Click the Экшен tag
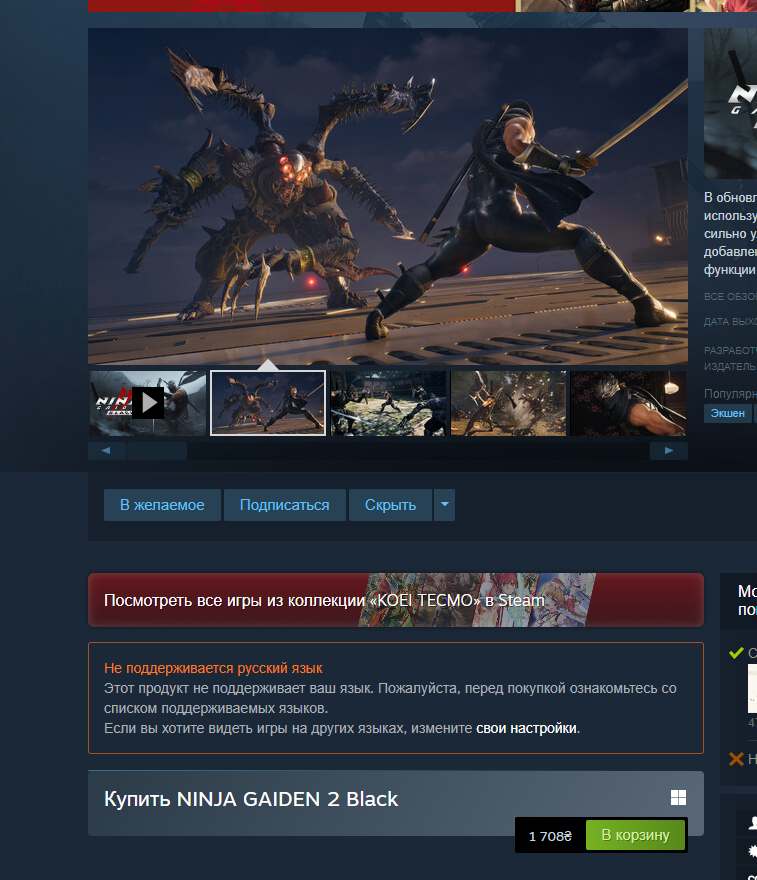Viewport: 757px width, 880px height. [728, 413]
